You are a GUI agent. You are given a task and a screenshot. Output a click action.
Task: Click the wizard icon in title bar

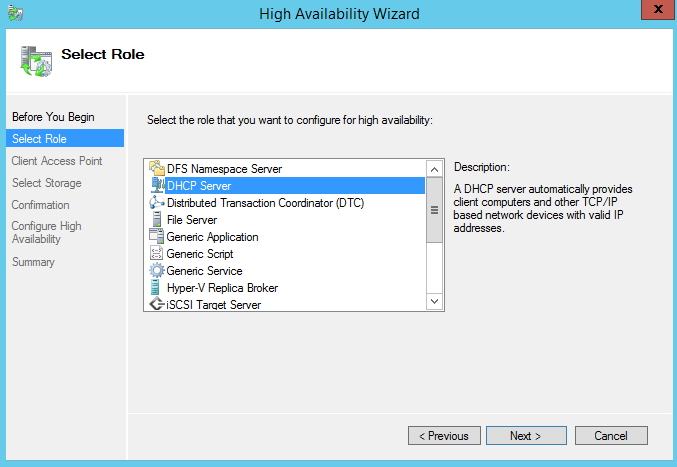16,13
